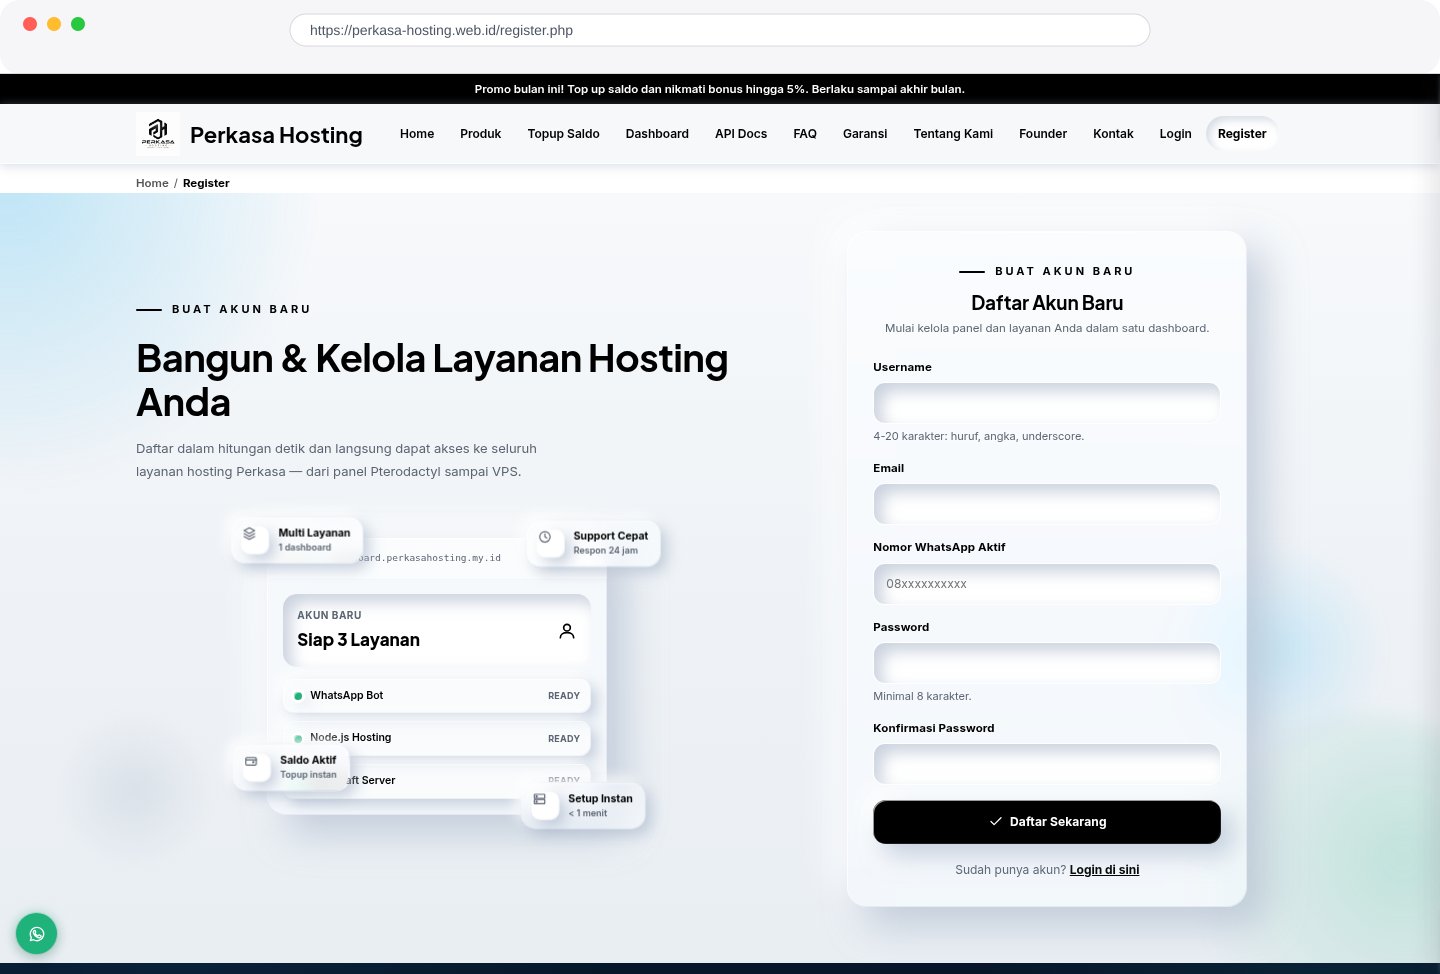
Task: Click the READY status for WhatsApp Bot
Action: click(x=564, y=696)
